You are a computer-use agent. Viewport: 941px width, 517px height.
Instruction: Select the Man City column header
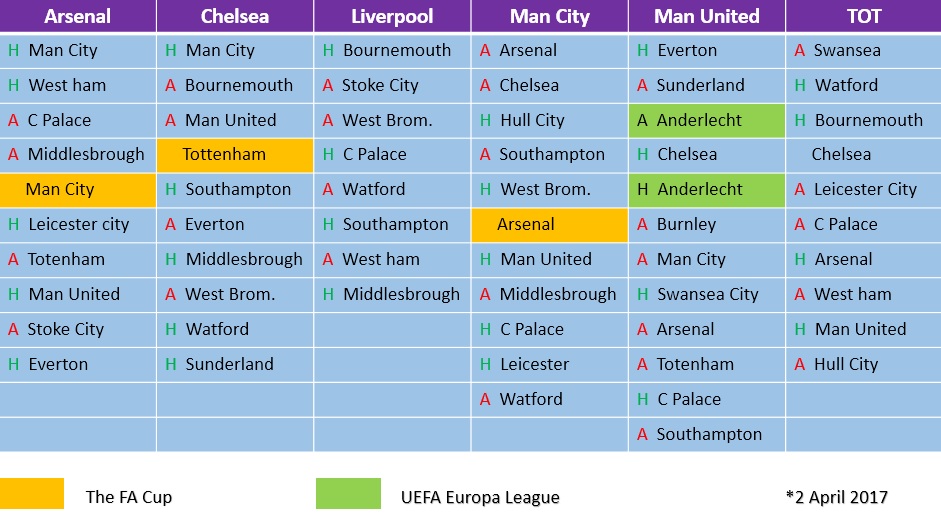click(549, 16)
